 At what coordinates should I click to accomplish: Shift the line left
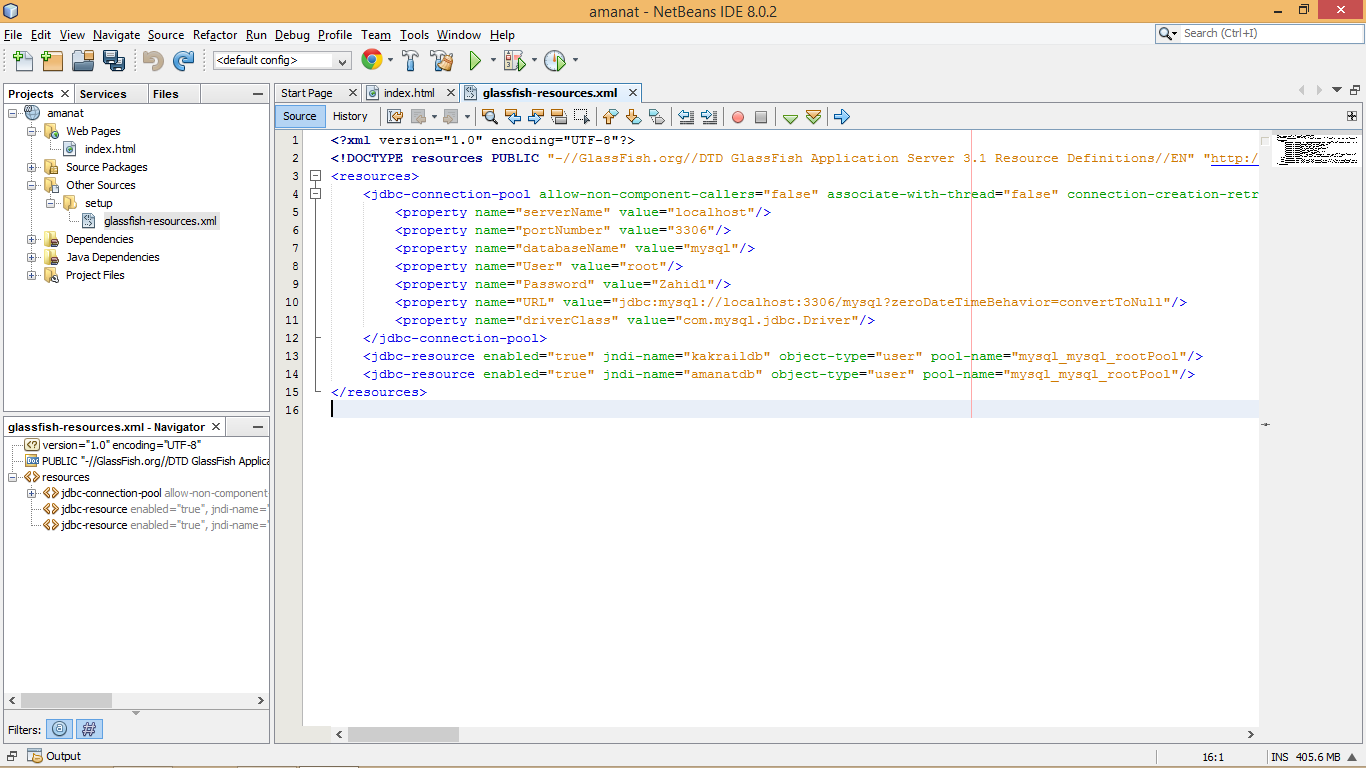[686, 117]
